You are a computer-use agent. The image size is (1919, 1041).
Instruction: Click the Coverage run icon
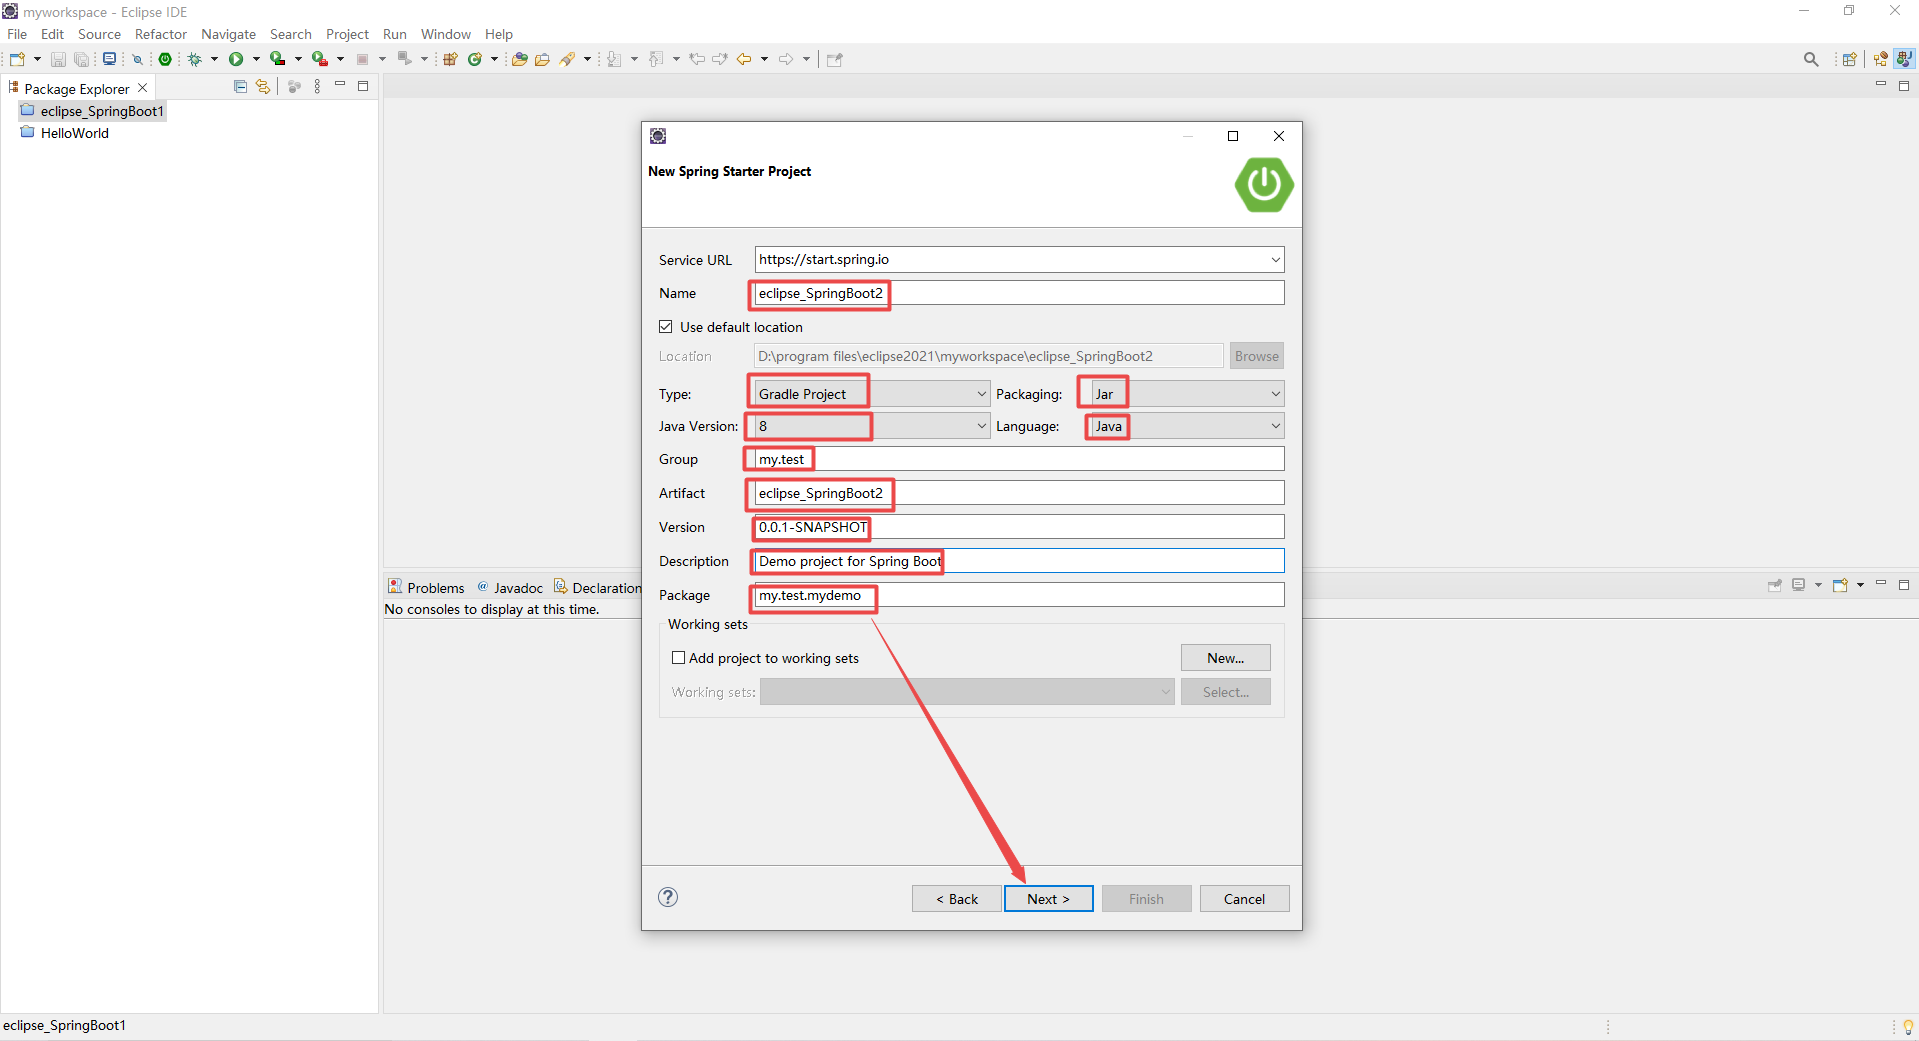coord(278,59)
